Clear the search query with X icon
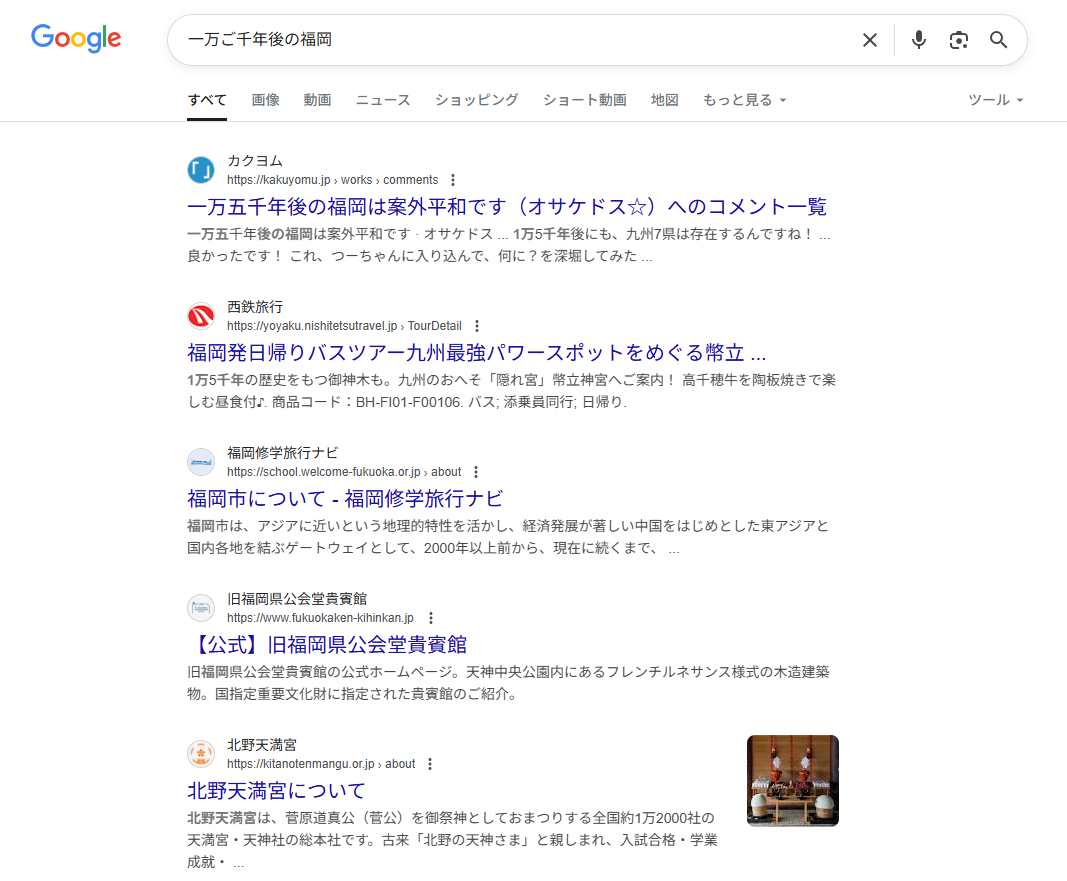Viewport: 1067px width, 881px height. click(x=870, y=40)
